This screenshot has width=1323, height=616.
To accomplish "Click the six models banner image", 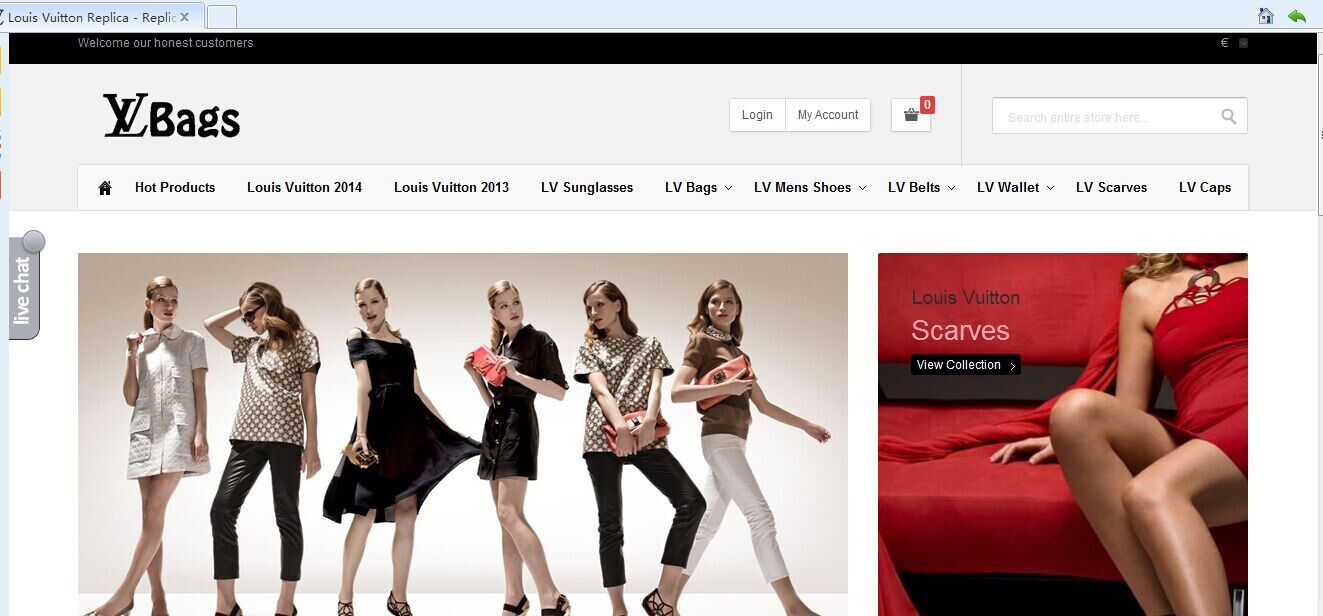I will (x=463, y=434).
